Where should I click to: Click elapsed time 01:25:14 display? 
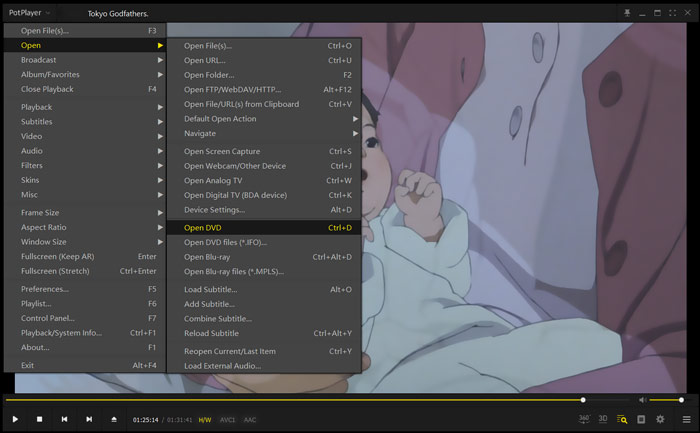pyautogui.click(x=146, y=420)
